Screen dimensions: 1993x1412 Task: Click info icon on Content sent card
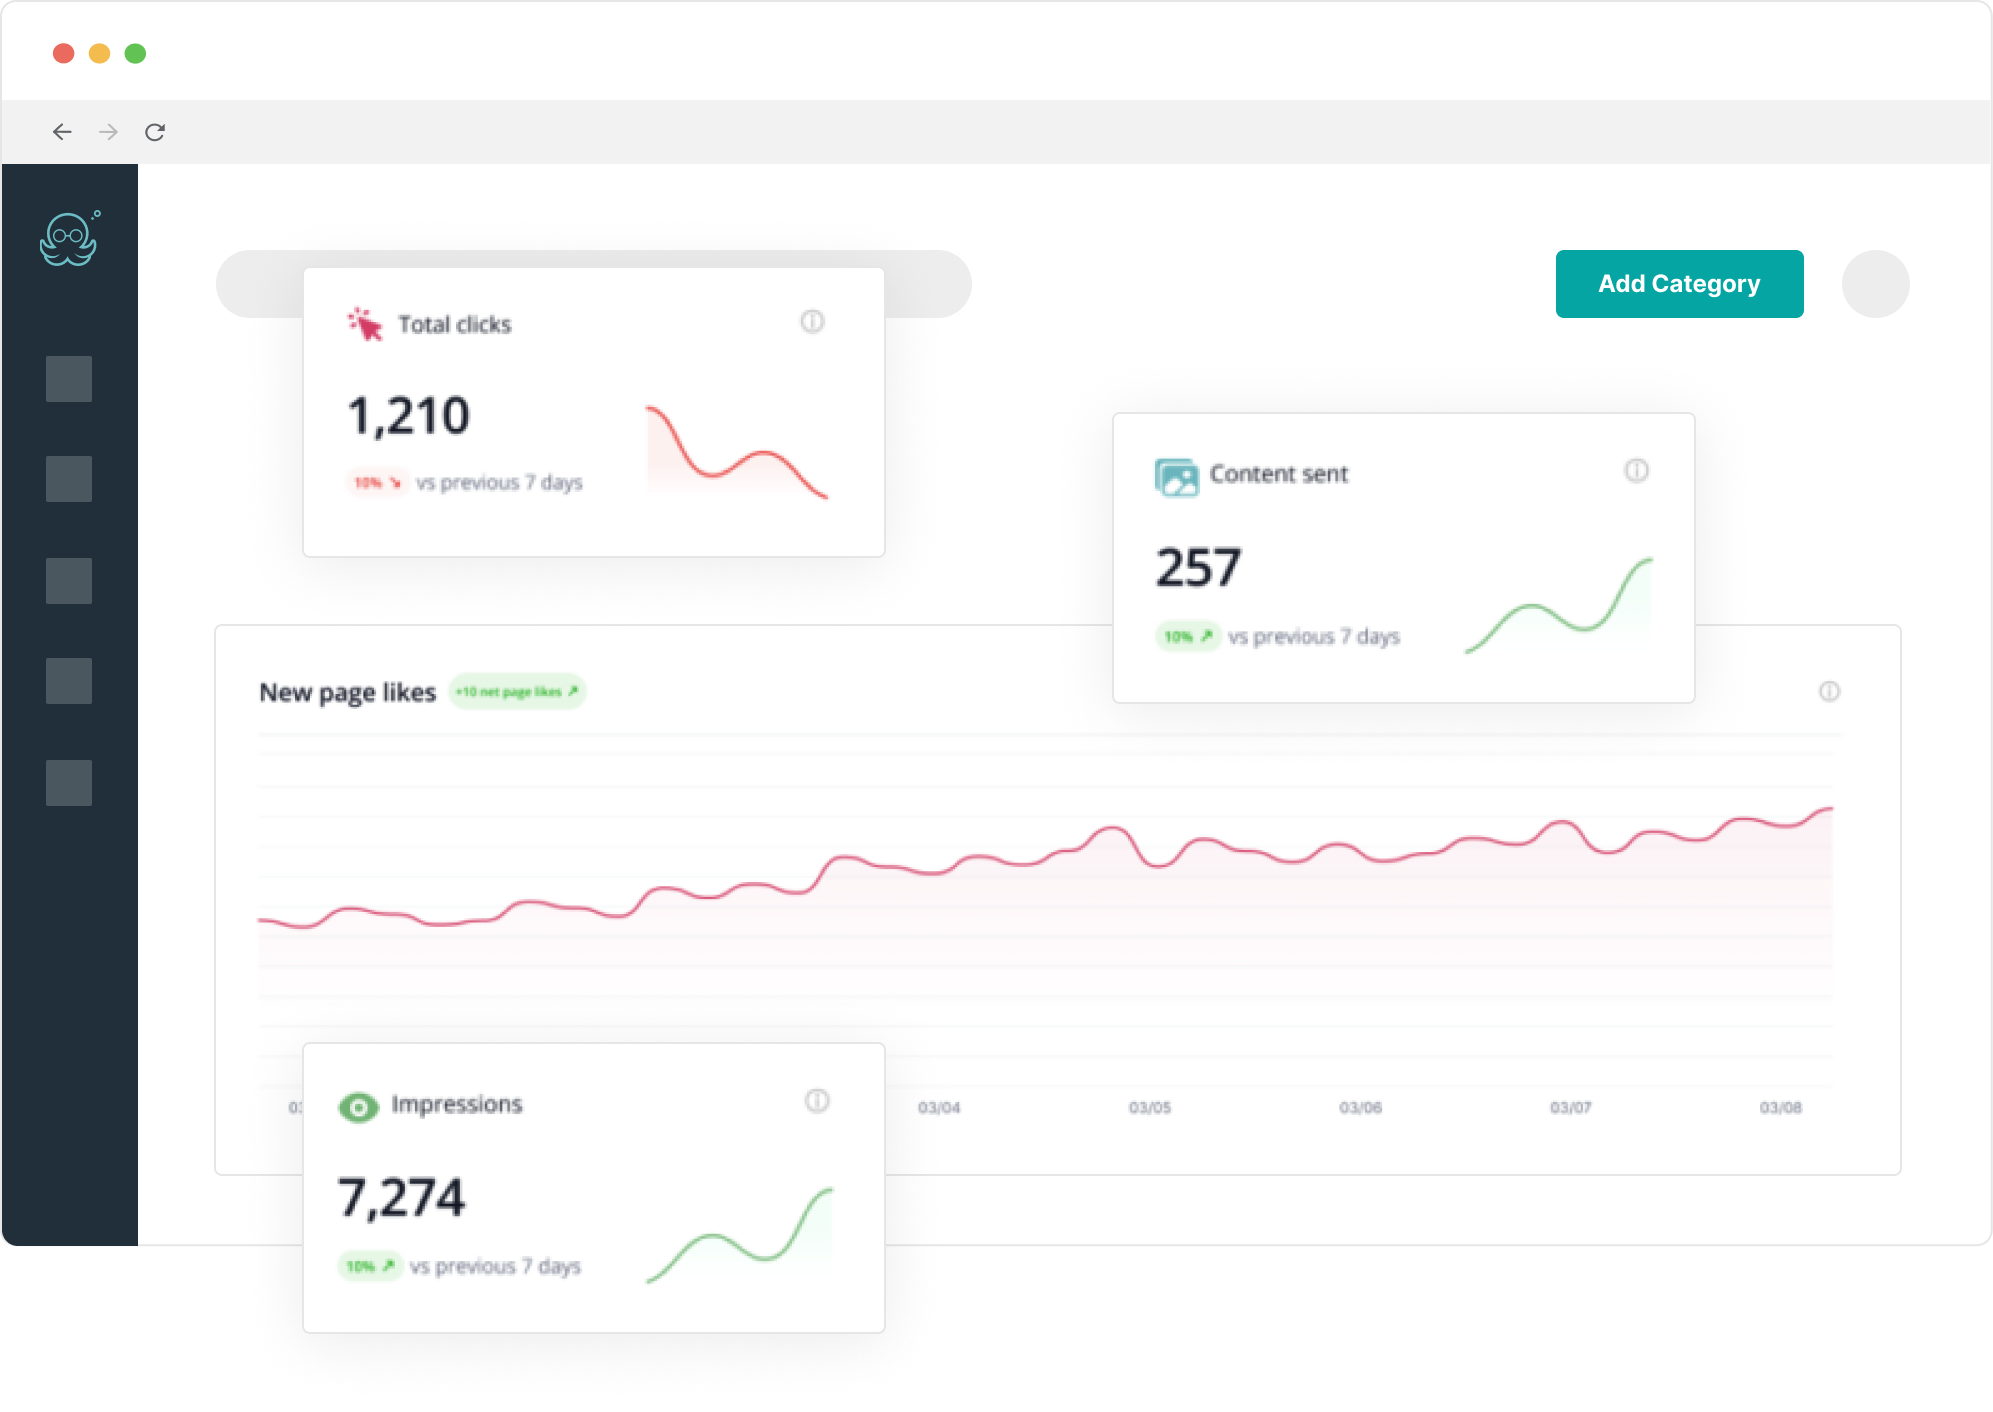tap(1636, 471)
